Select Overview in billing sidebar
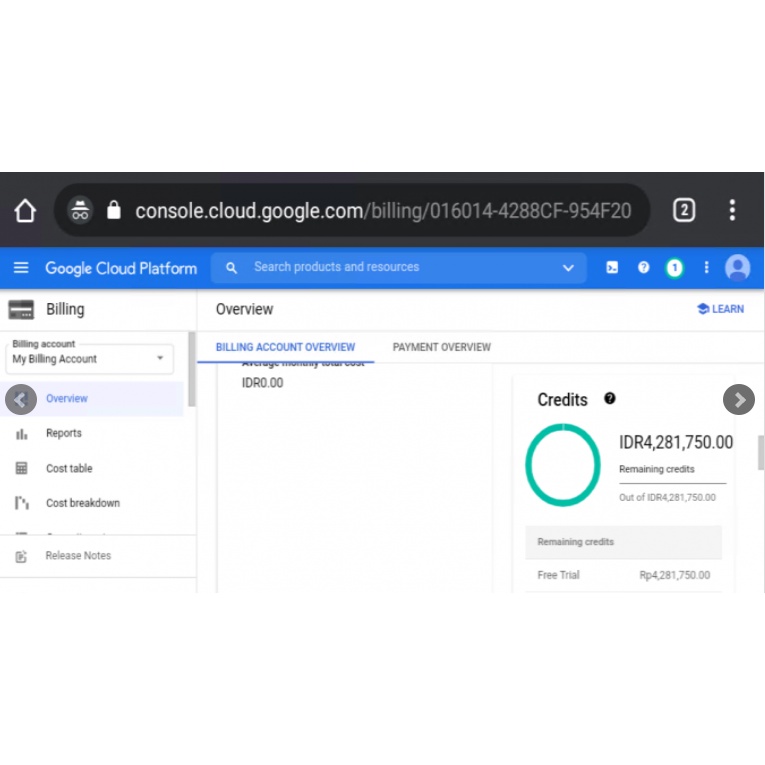 click(x=92, y=399)
